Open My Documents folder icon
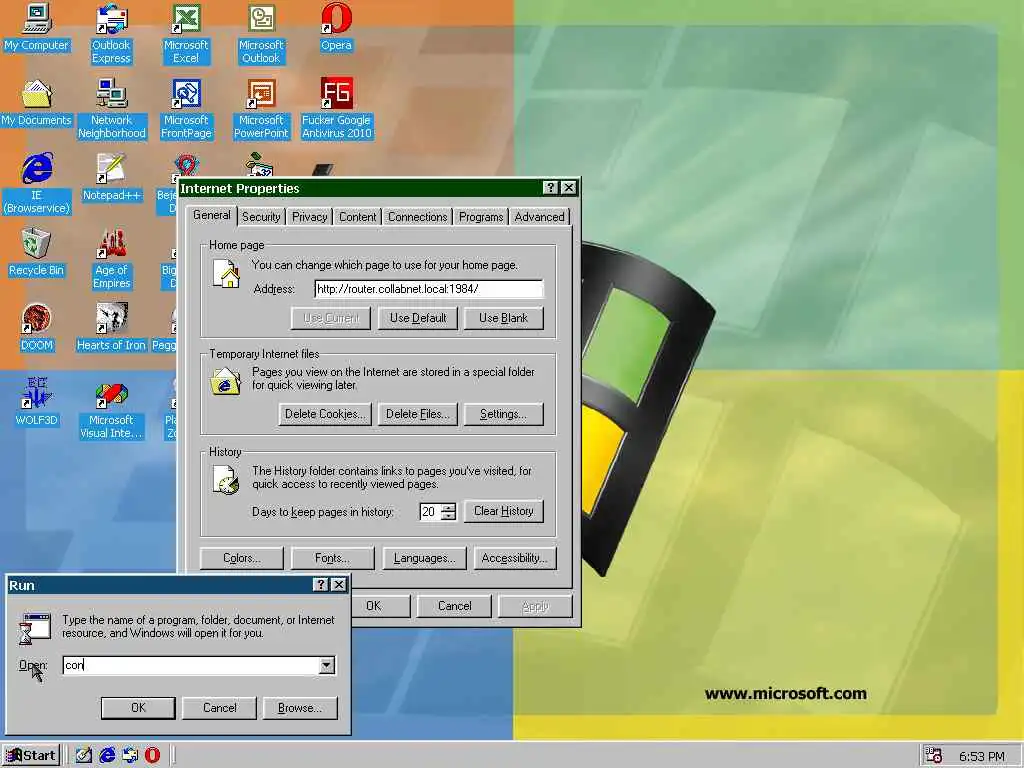This screenshot has width=1024, height=768. click(x=37, y=103)
